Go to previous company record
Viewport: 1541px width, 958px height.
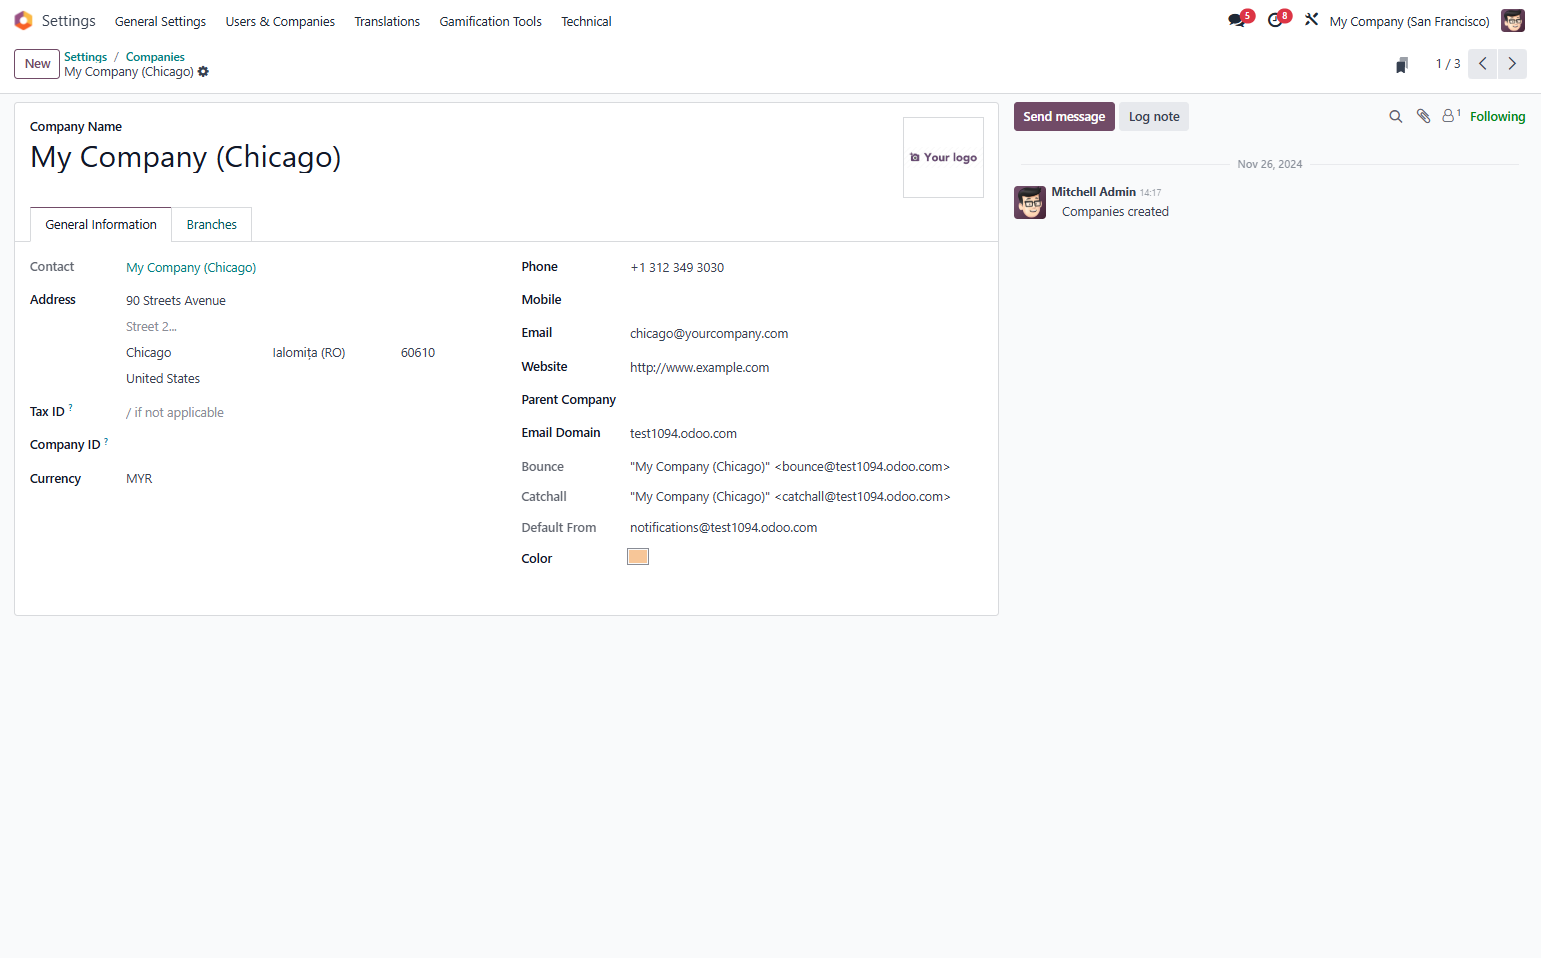click(1482, 64)
